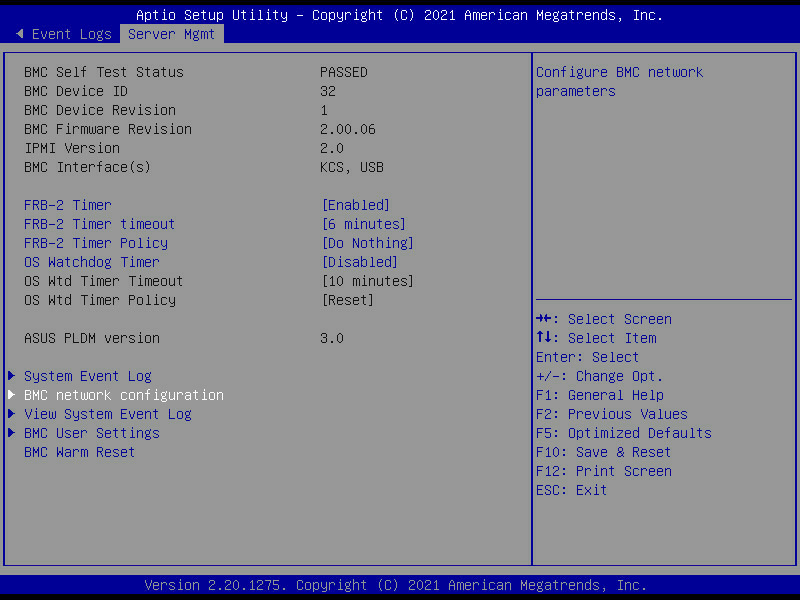This screenshot has height=600, width=800.
Task: Open the OS Wtd Timer Timeout value
Action: [x=367, y=281]
